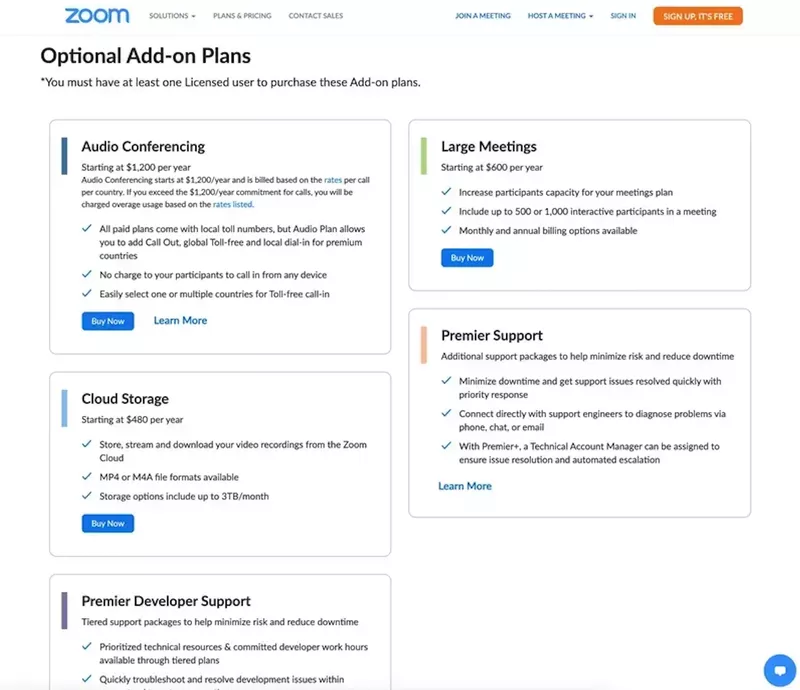The width and height of the screenshot is (800, 690).
Task: Expand the Solutions dropdown menu
Action: [x=171, y=15]
